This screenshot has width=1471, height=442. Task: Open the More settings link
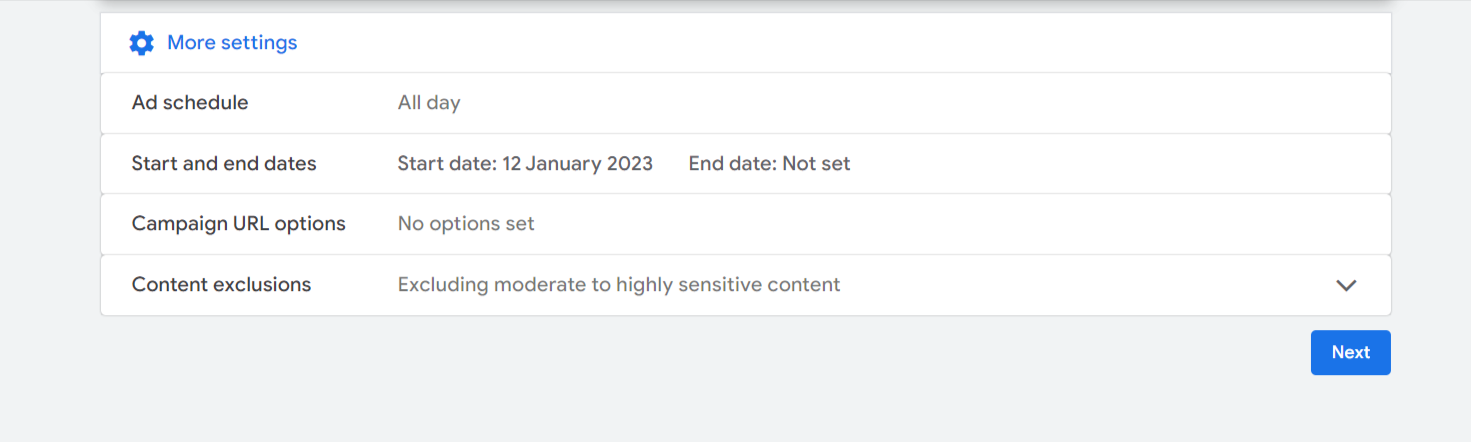pyautogui.click(x=232, y=43)
